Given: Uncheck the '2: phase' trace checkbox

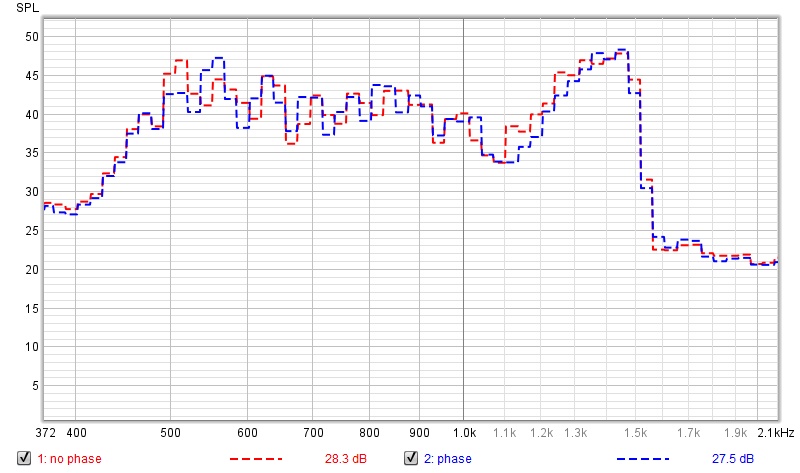Looking at the screenshot, I should click(411, 458).
